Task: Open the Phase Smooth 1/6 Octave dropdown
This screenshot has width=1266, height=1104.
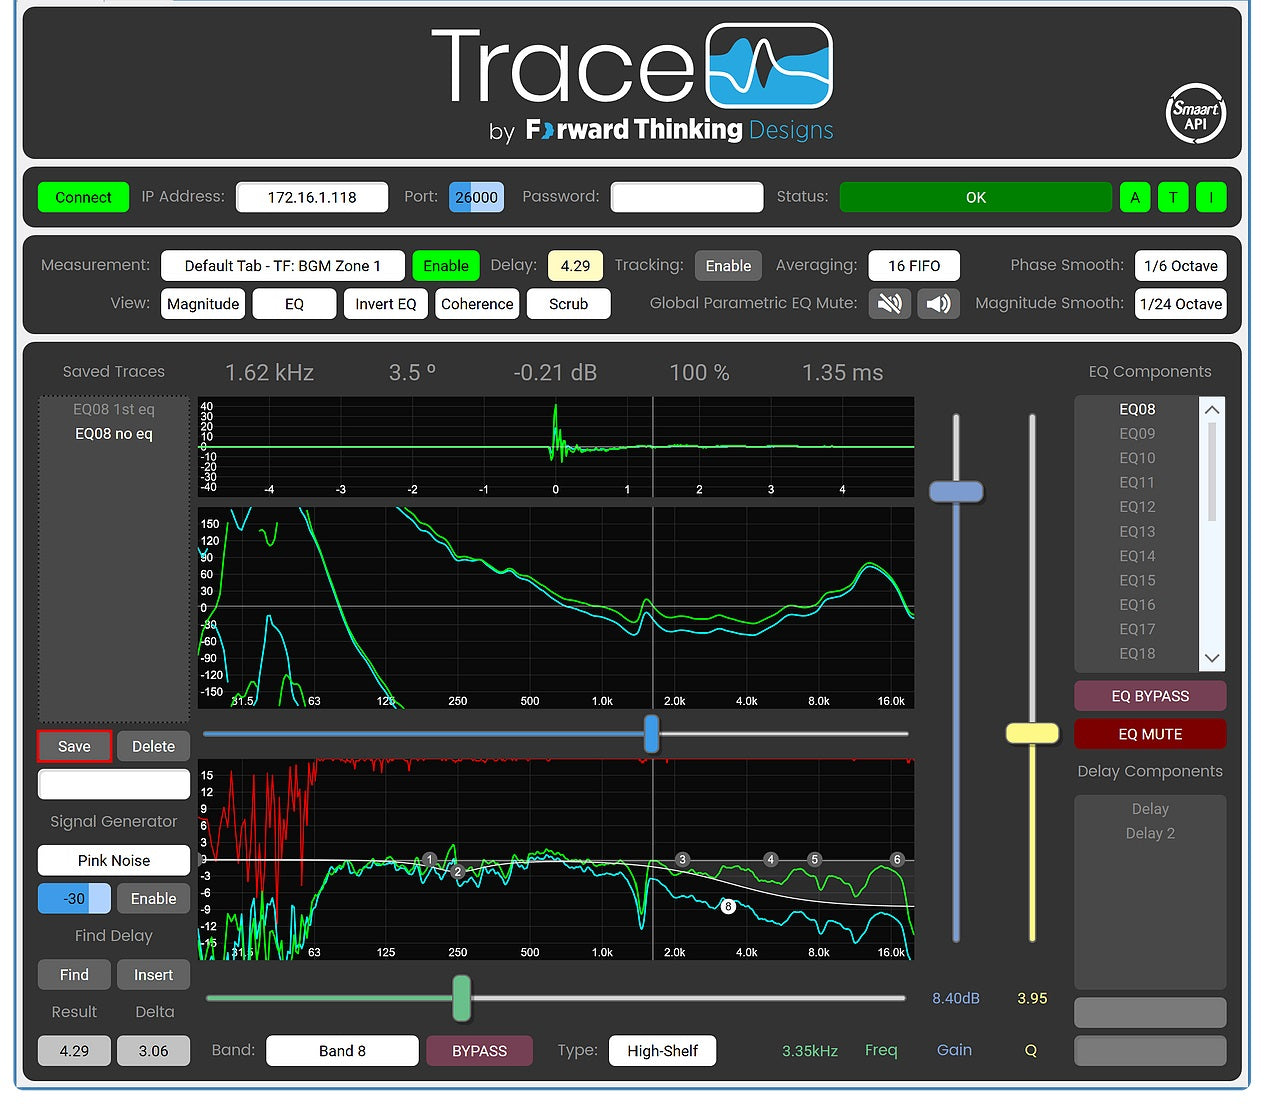Action: [x=1181, y=265]
